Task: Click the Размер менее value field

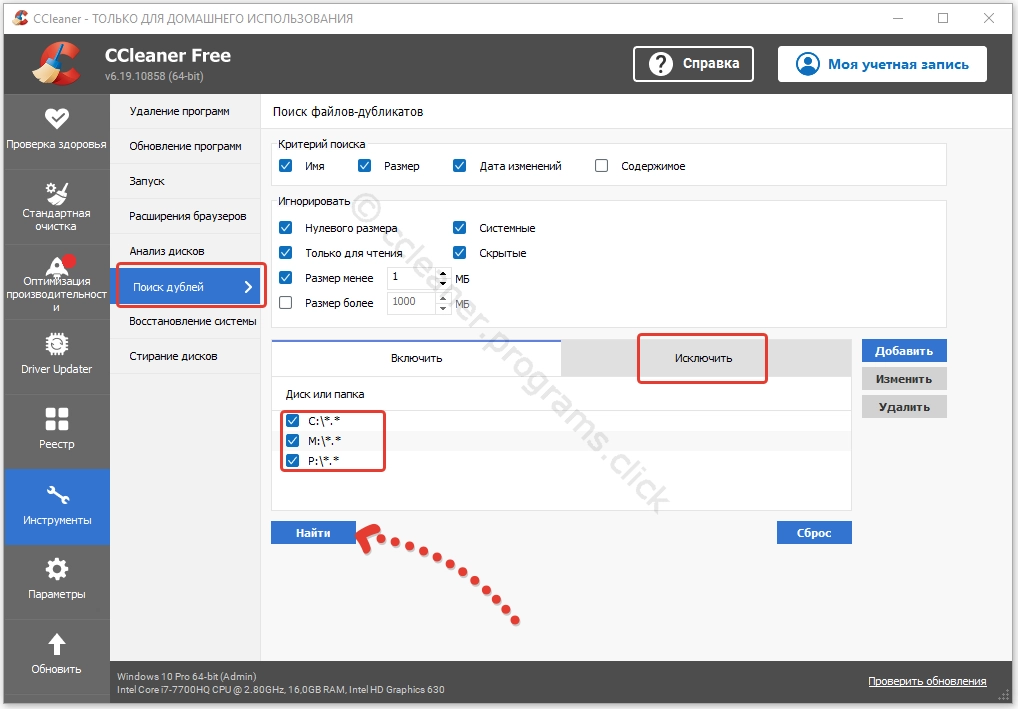Action: (x=410, y=278)
